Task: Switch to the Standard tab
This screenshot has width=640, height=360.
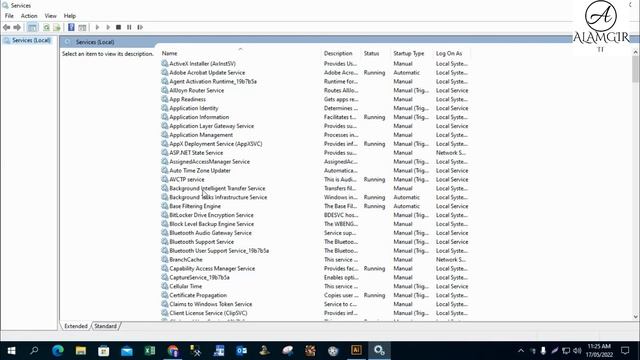Action: pyautogui.click(x=105, y=326)
